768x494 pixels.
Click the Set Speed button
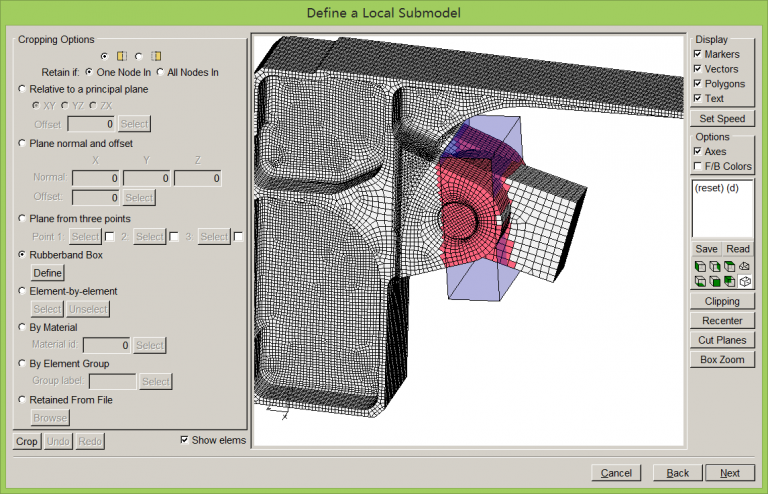[x=722, y=118]
